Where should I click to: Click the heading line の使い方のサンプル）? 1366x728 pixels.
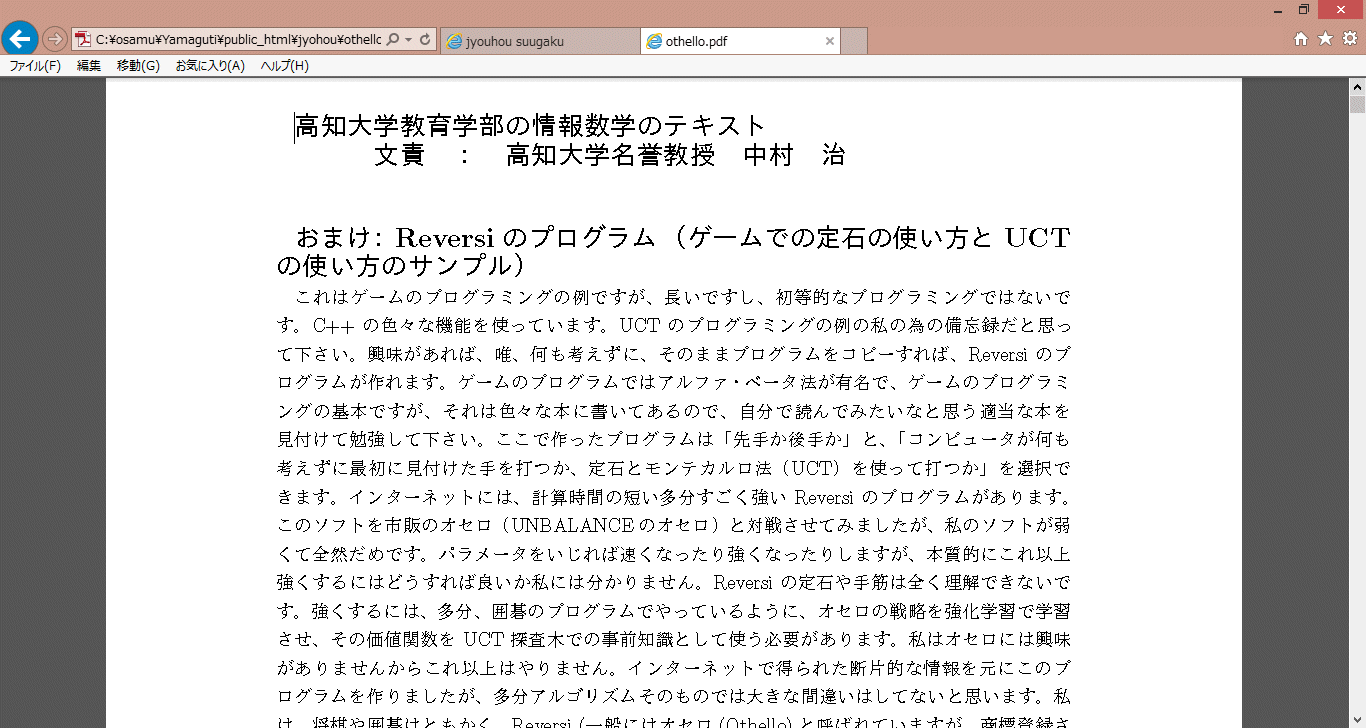[401, 266]
